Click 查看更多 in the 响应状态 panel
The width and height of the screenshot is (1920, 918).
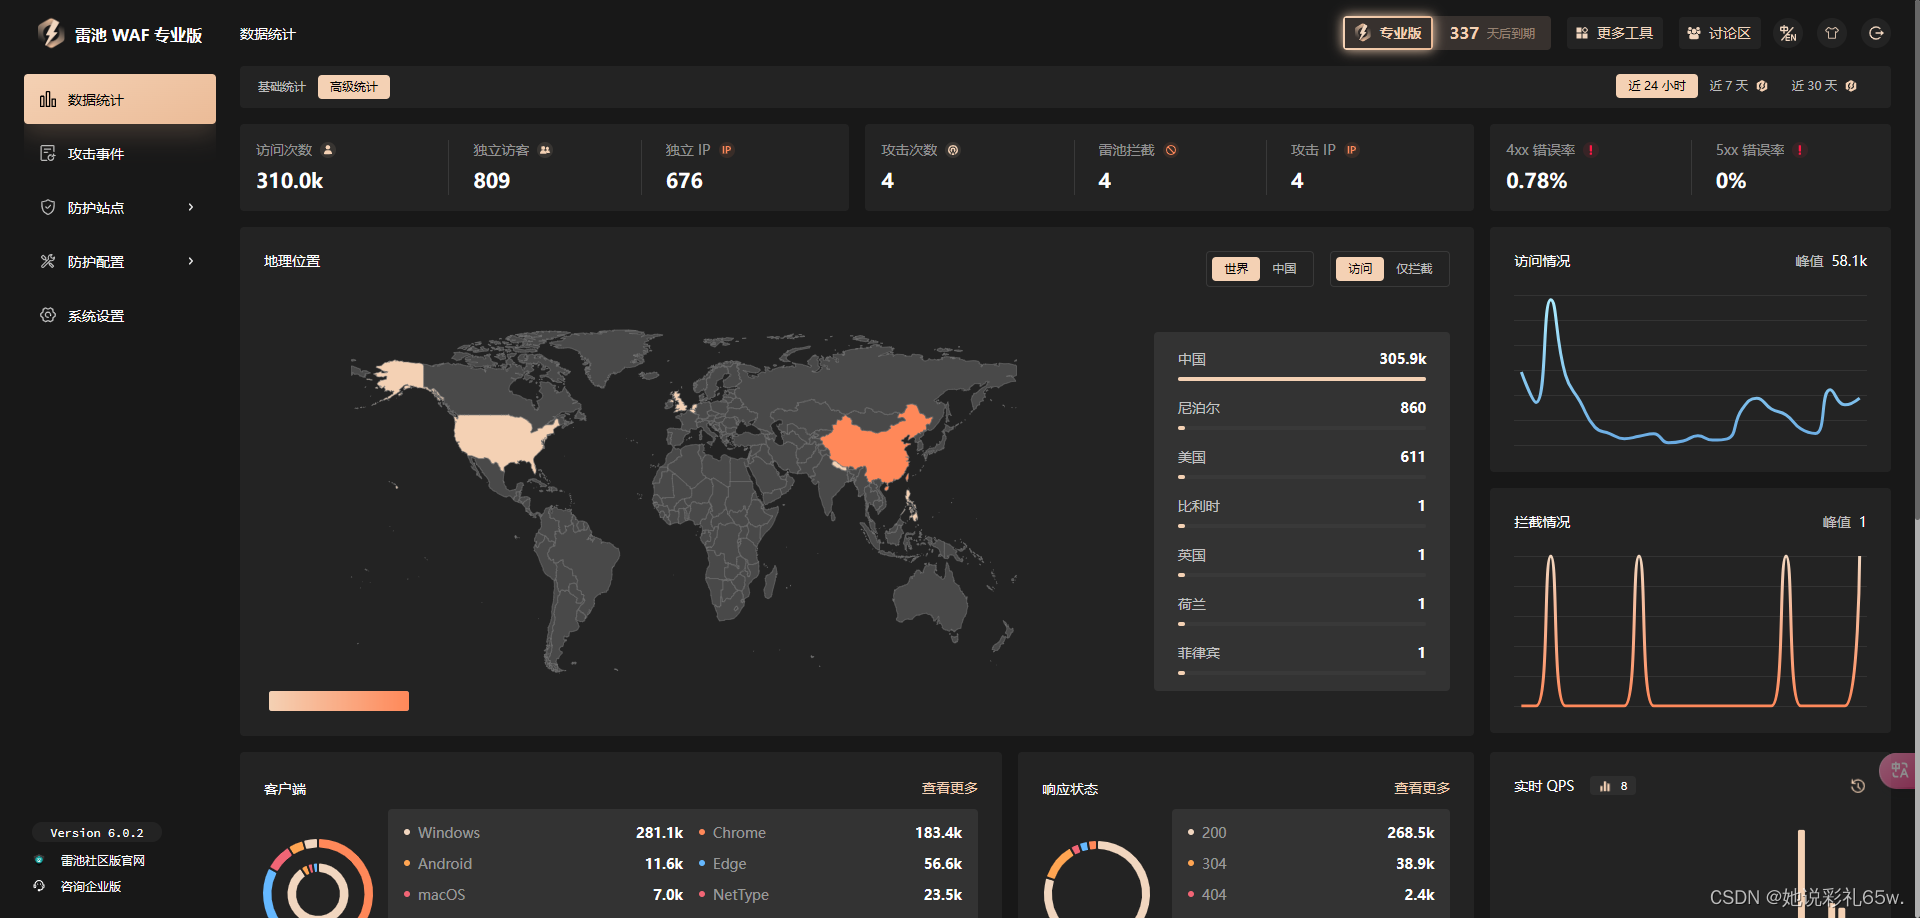point(1422,788)
